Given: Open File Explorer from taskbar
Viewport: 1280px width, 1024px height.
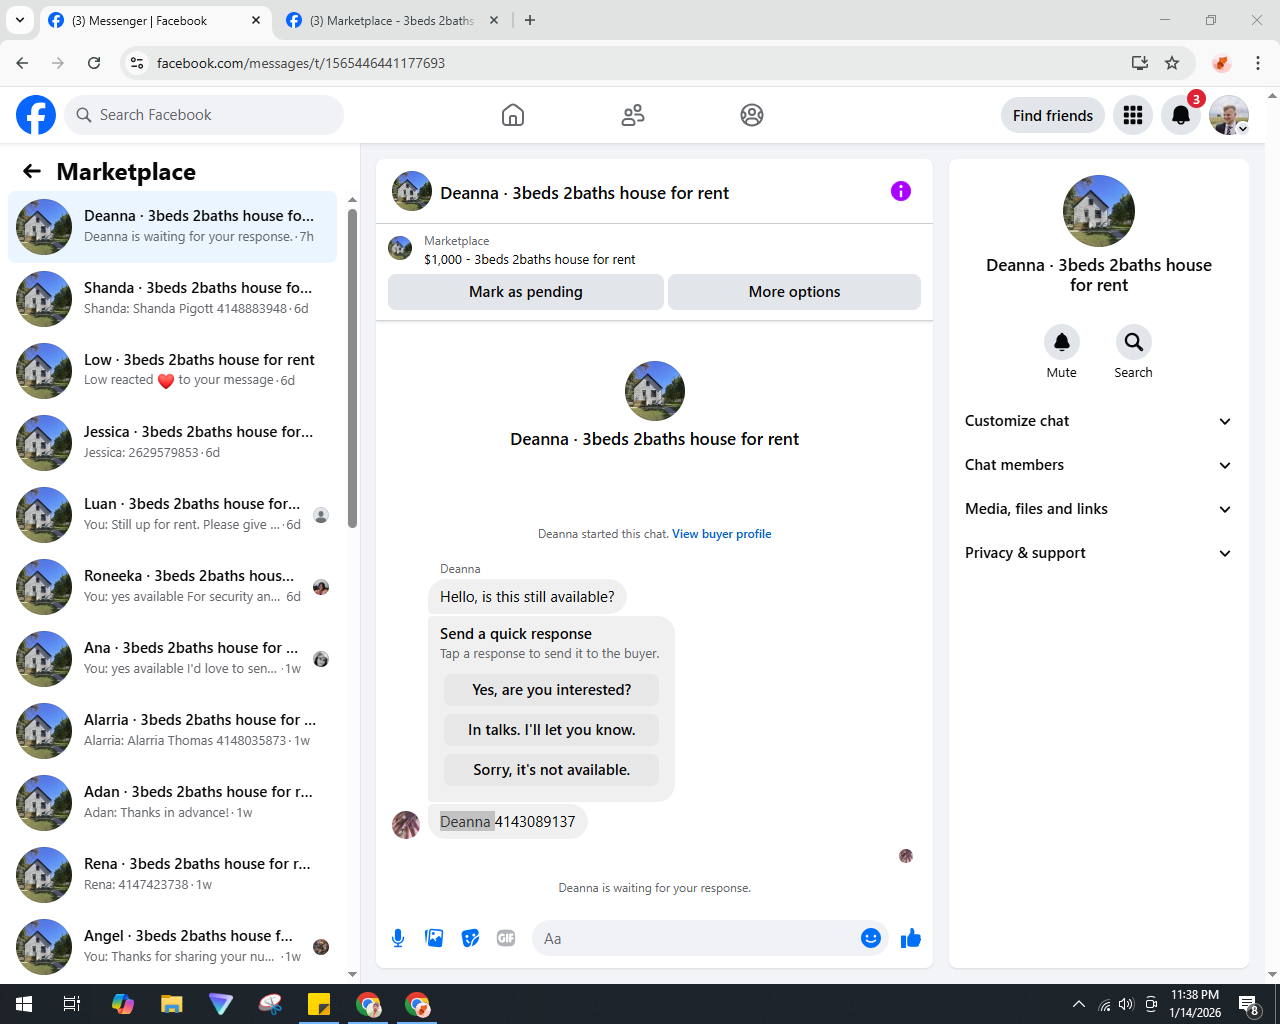Looking at the screenshot, I should 172,1004.
